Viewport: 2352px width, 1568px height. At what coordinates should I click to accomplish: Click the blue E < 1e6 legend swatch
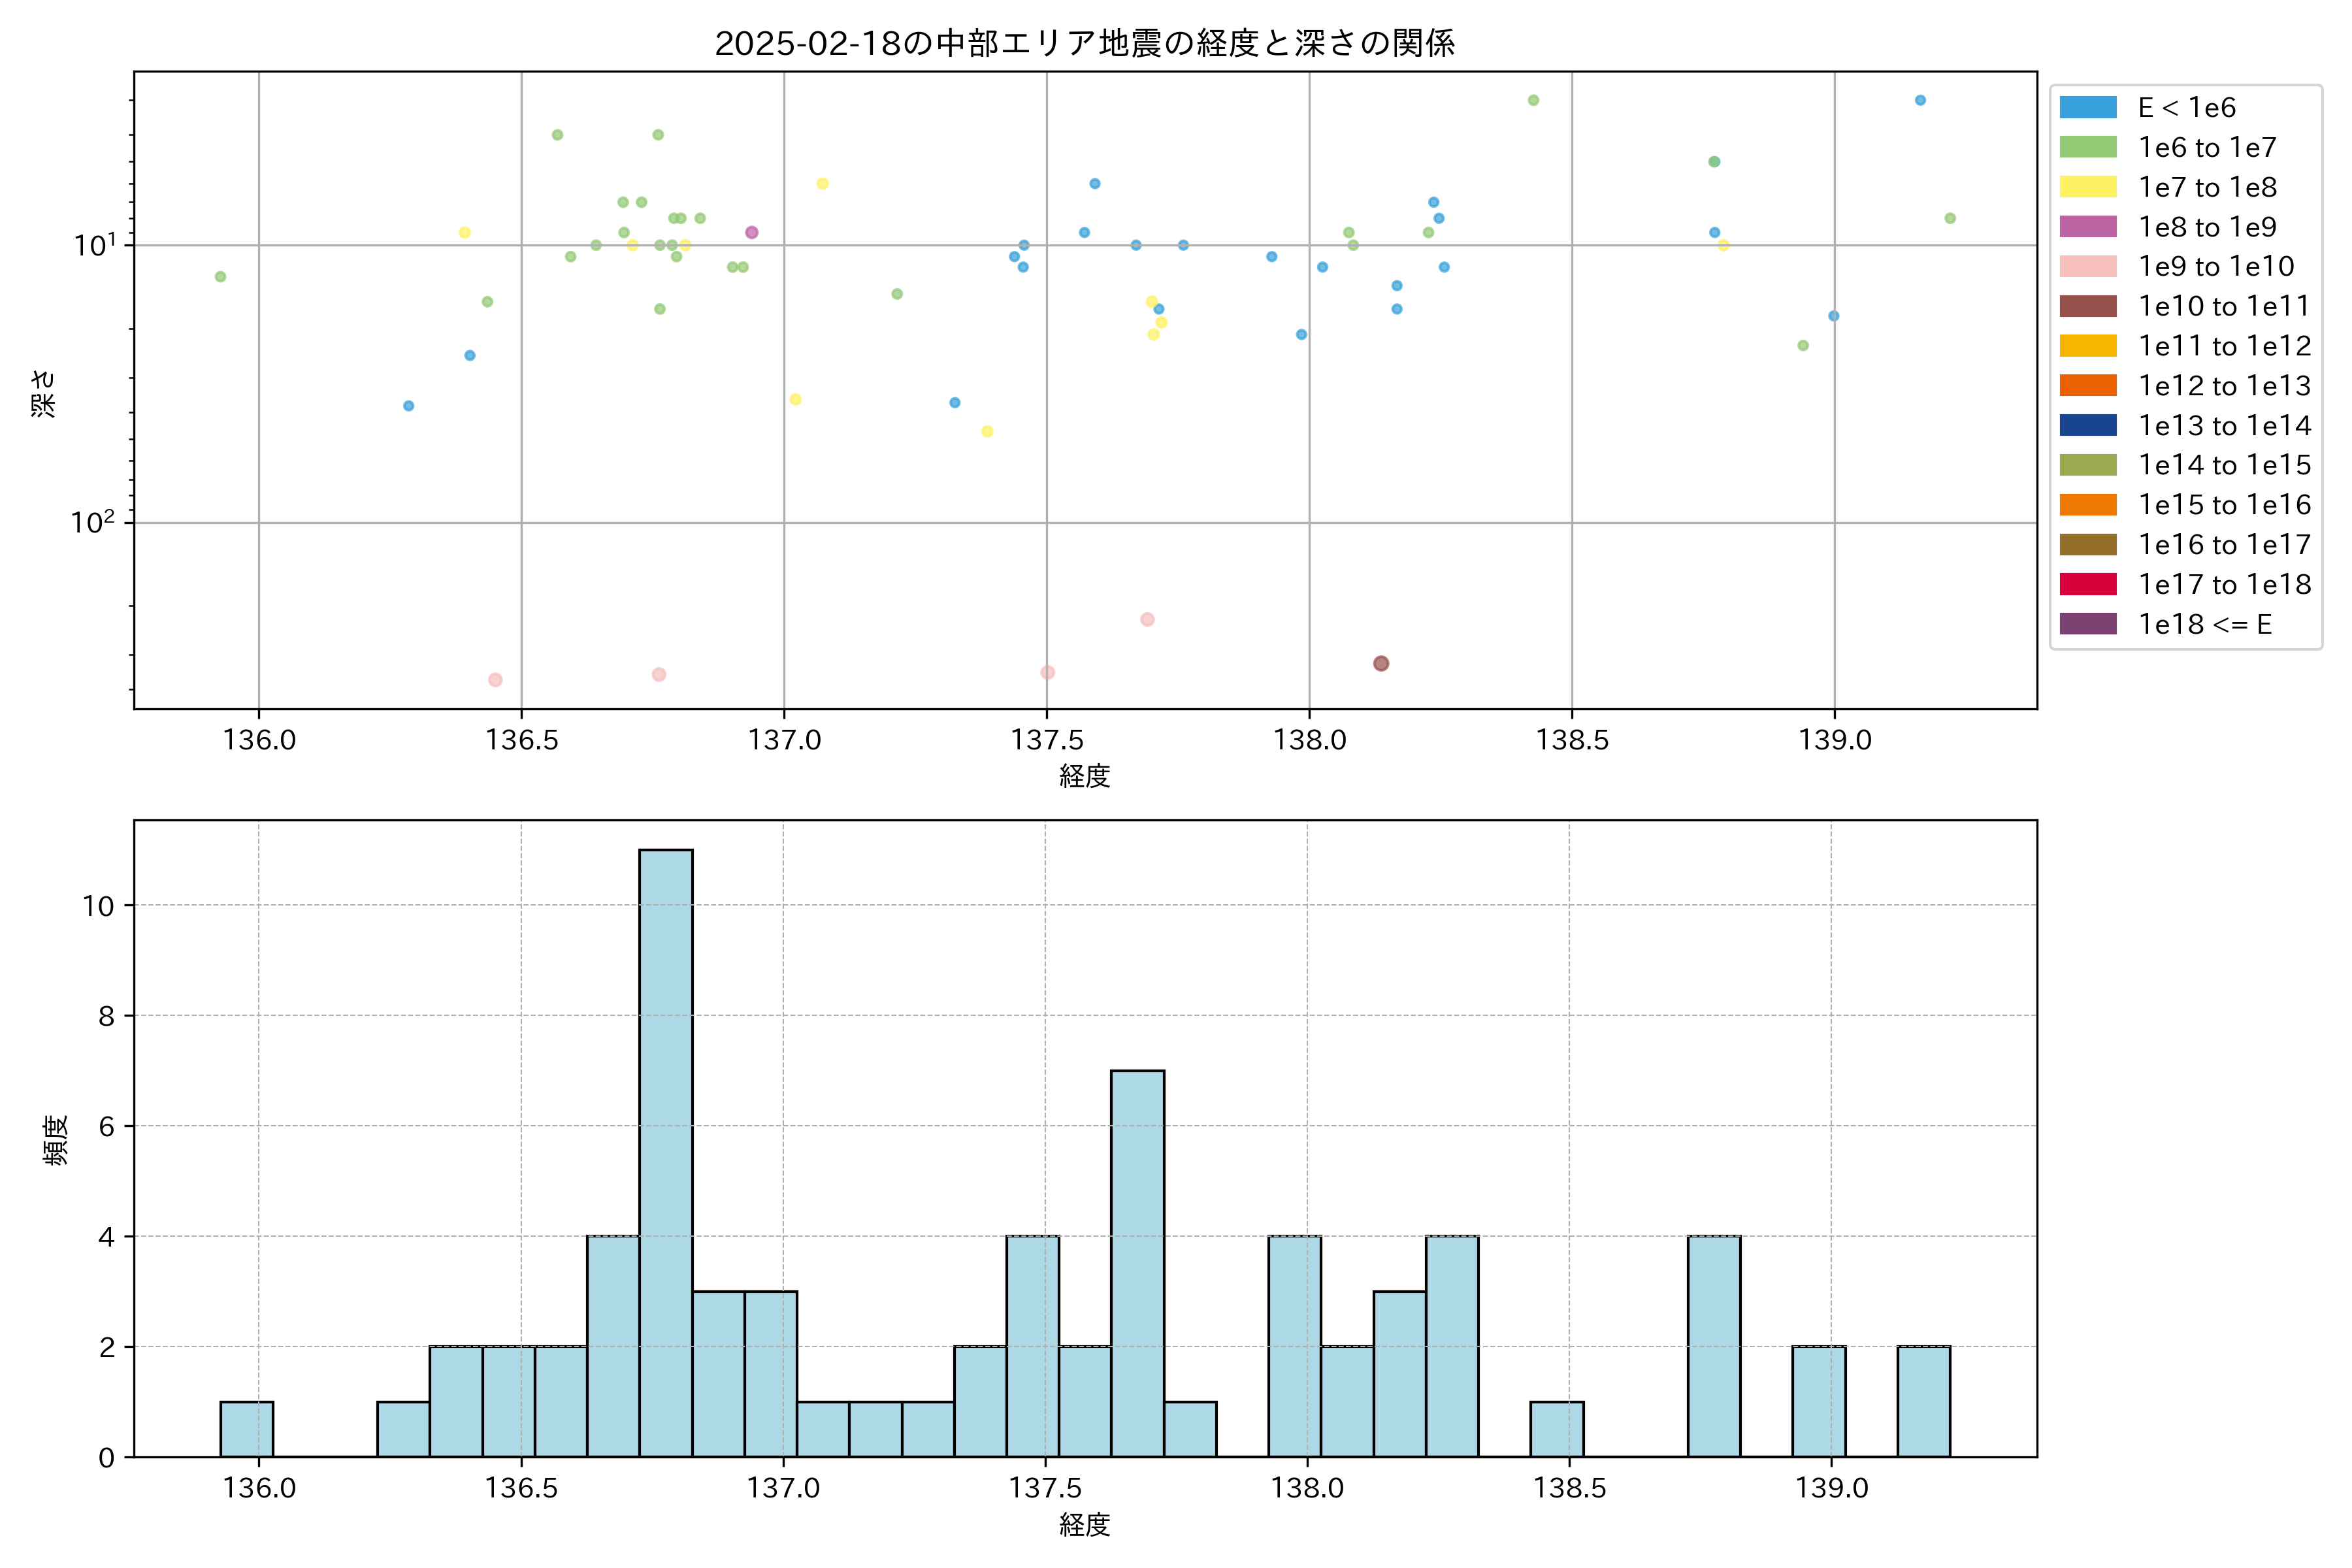click(2088, 107)
